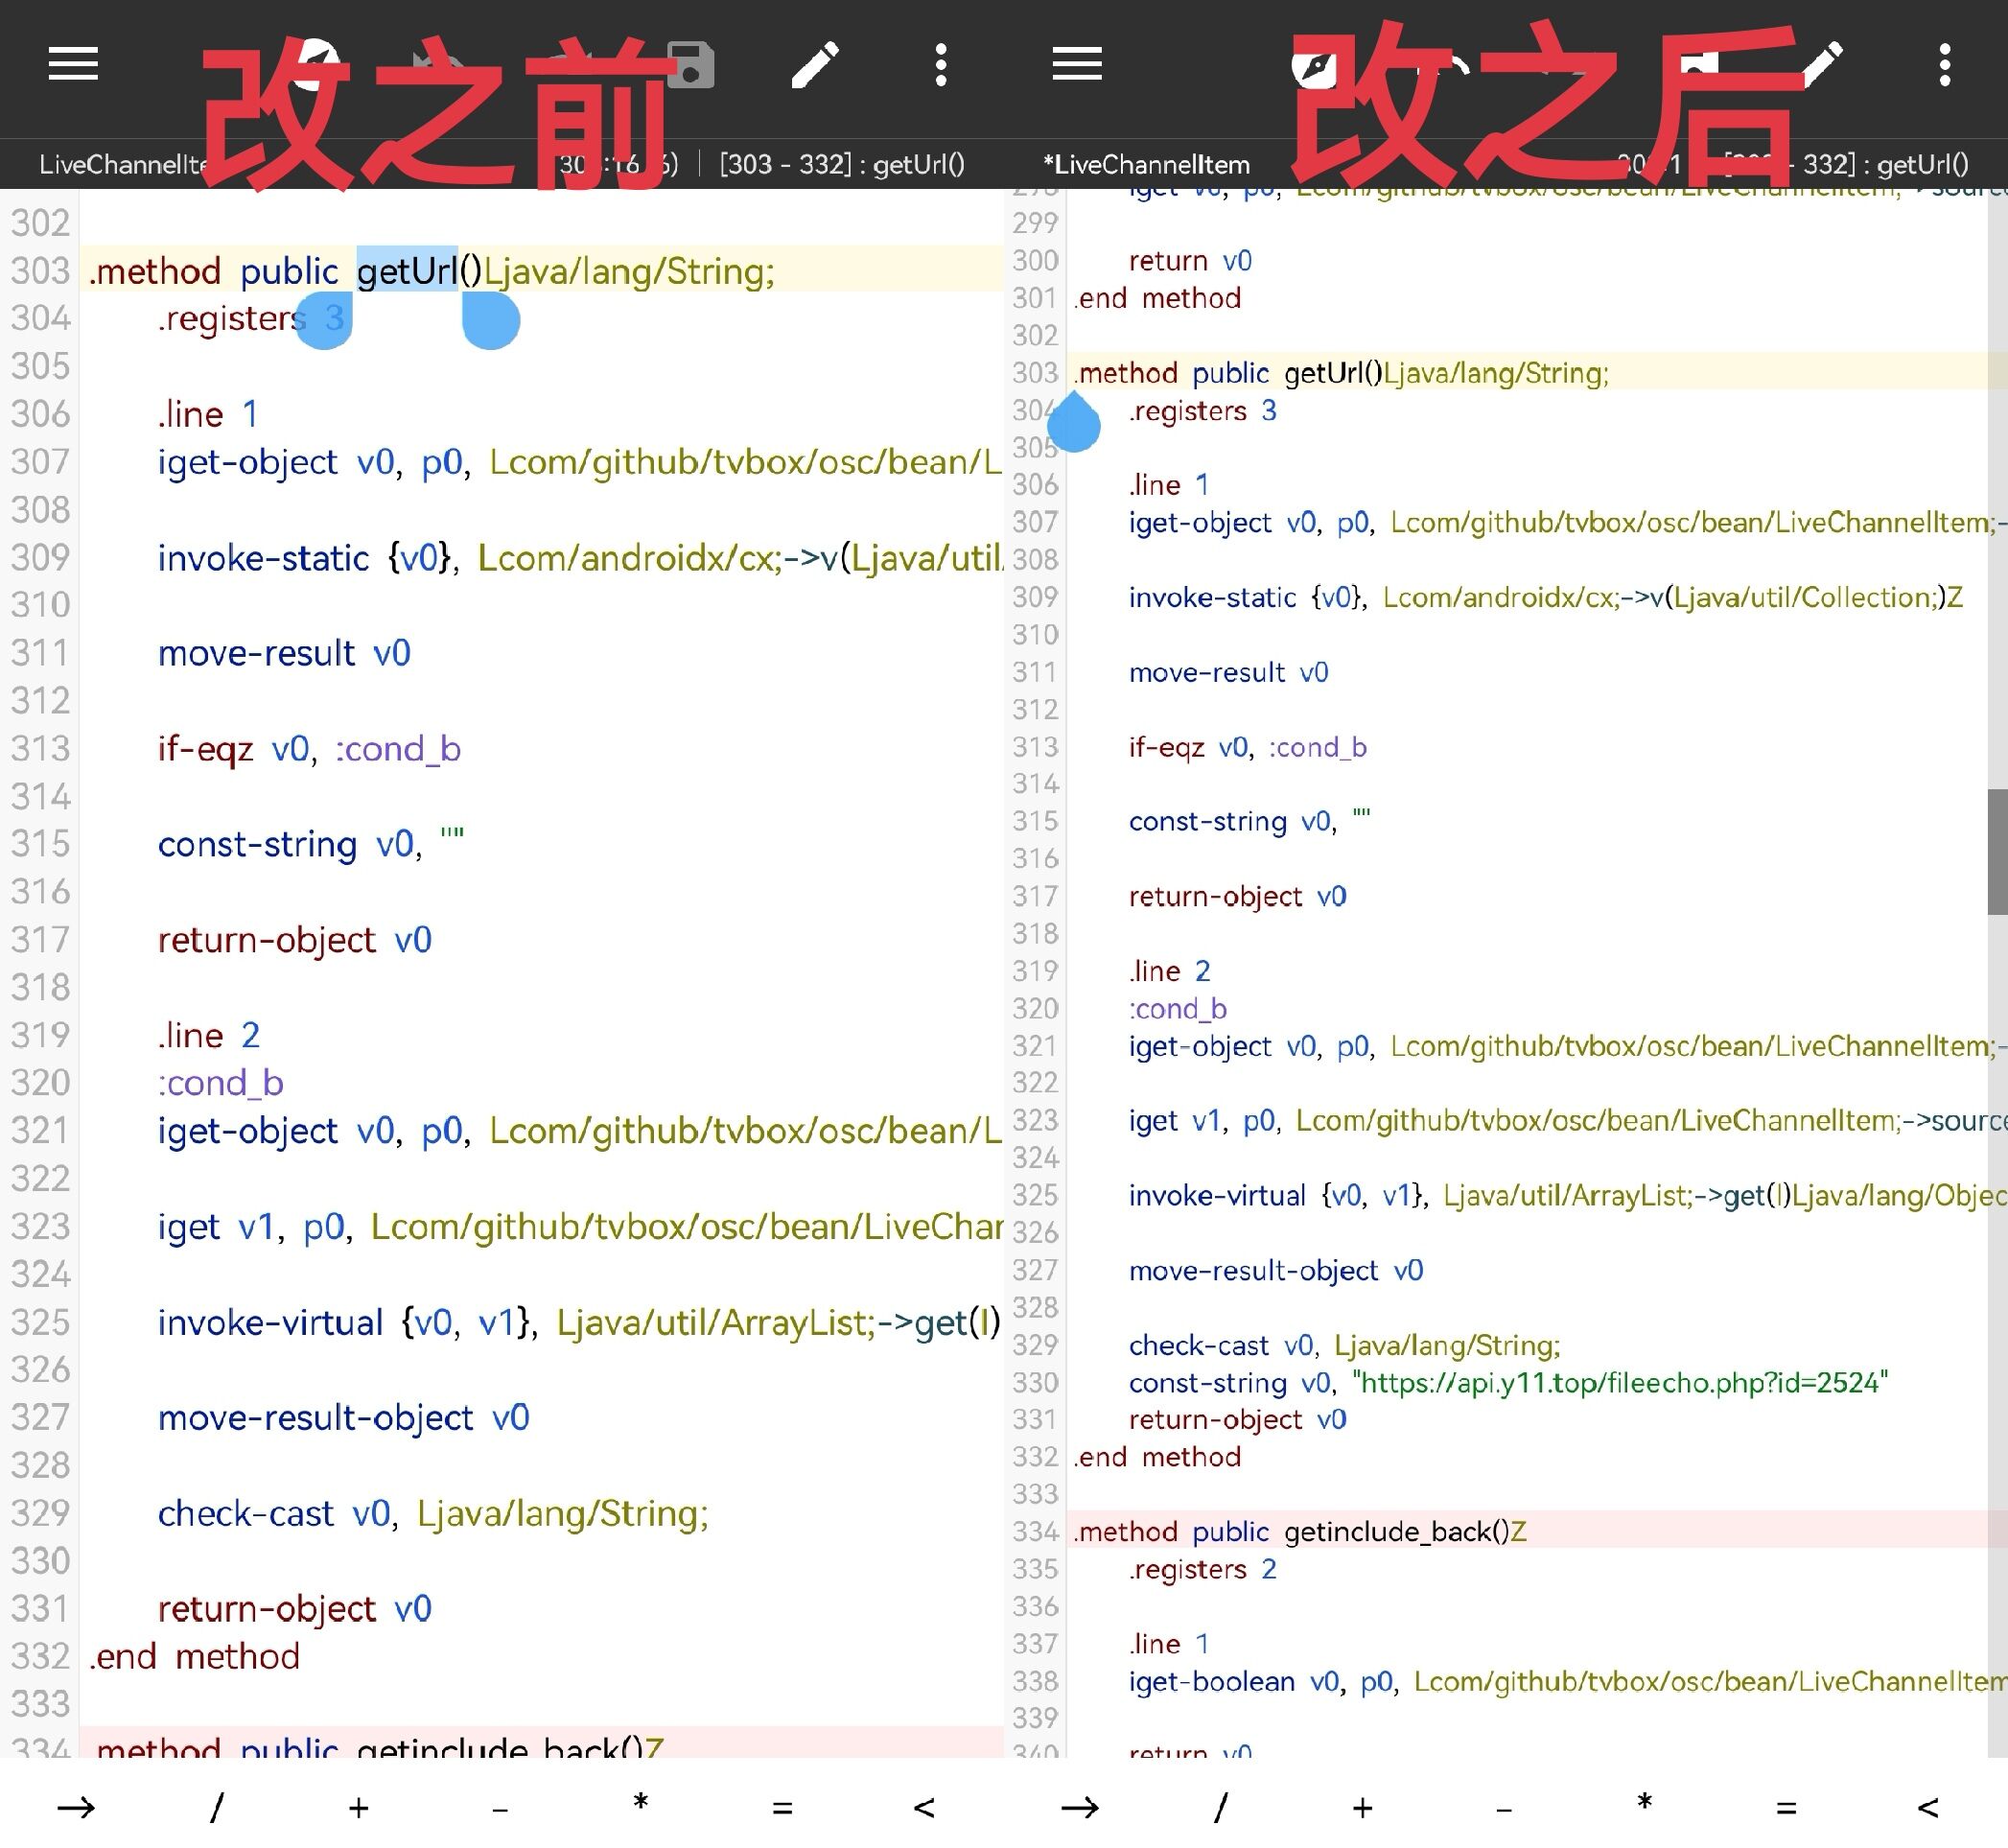Tap the compass navigation icon in the right editor
Image resolution: width=2008 pixels, height=1848 pixels.
[x=1313, y=67]
